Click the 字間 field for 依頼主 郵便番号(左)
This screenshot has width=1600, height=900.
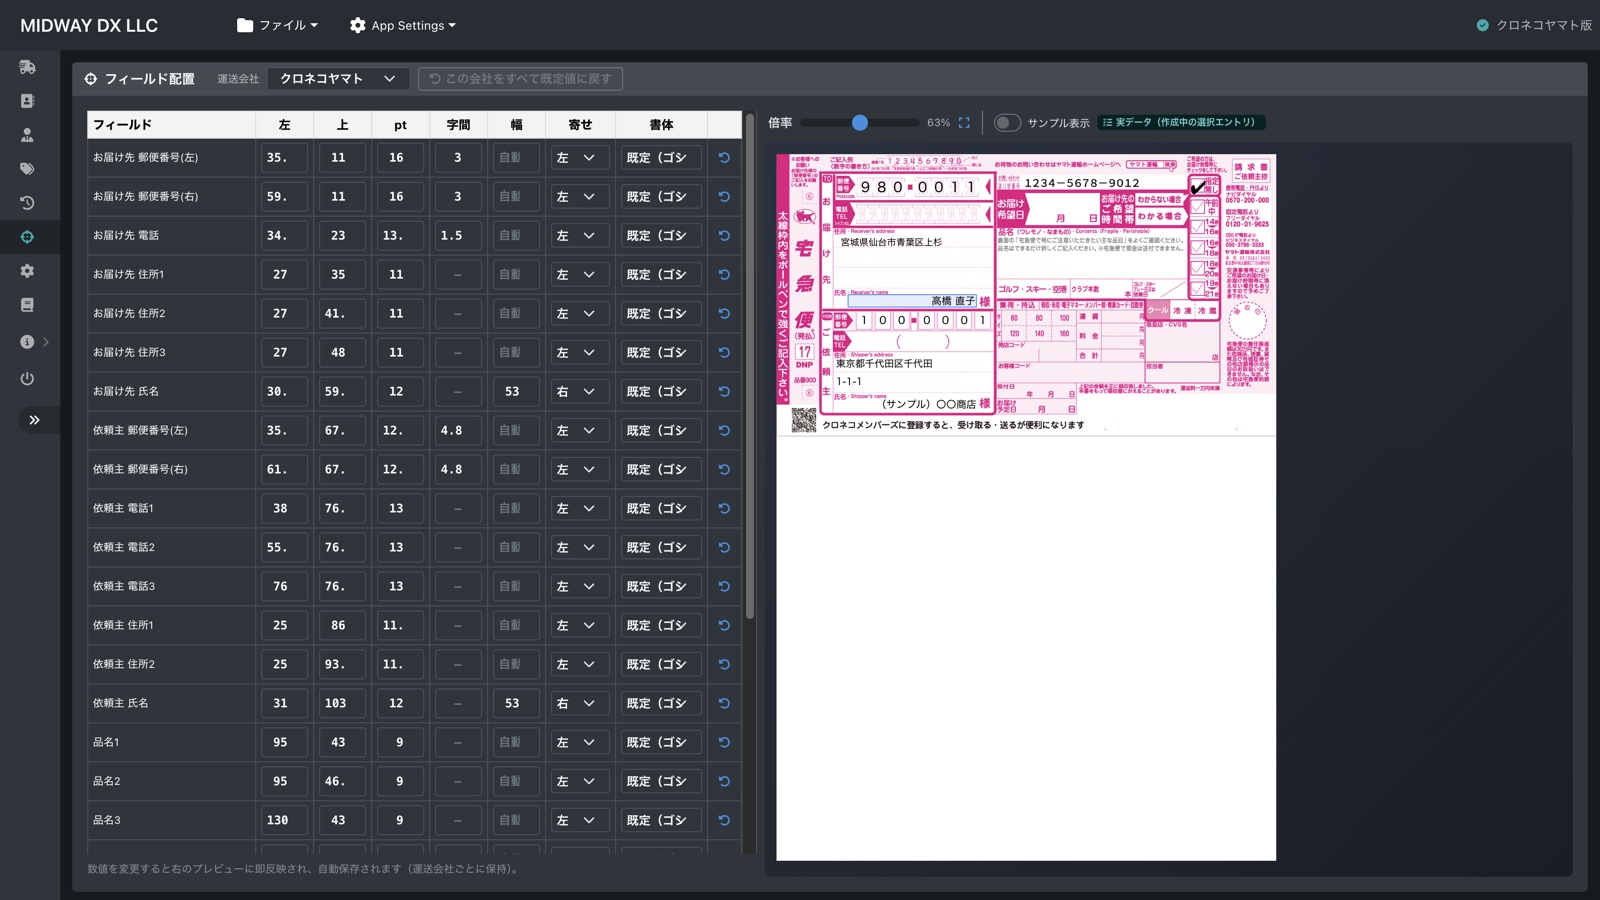(x=458, y=431)
